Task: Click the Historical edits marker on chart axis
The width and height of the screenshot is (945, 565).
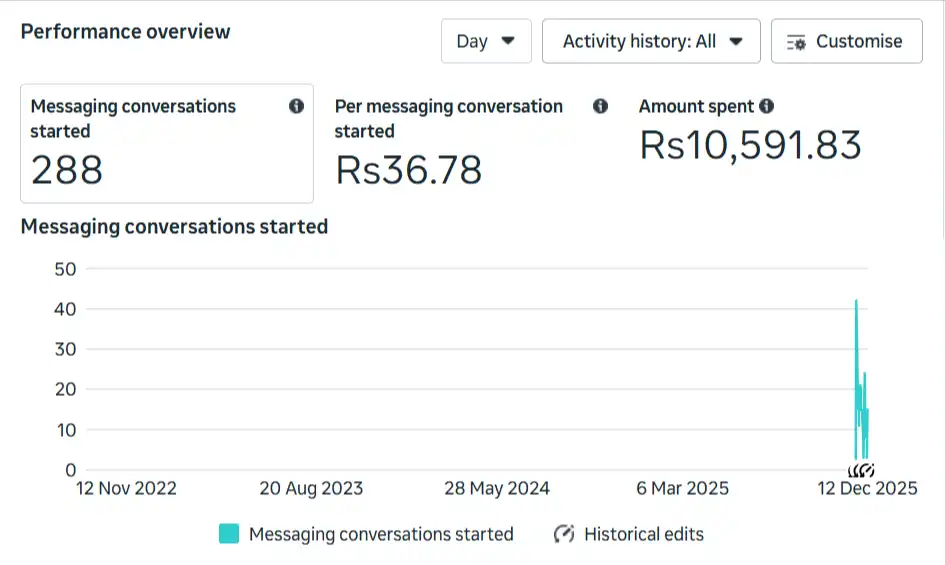Action: tap(861, 470)
